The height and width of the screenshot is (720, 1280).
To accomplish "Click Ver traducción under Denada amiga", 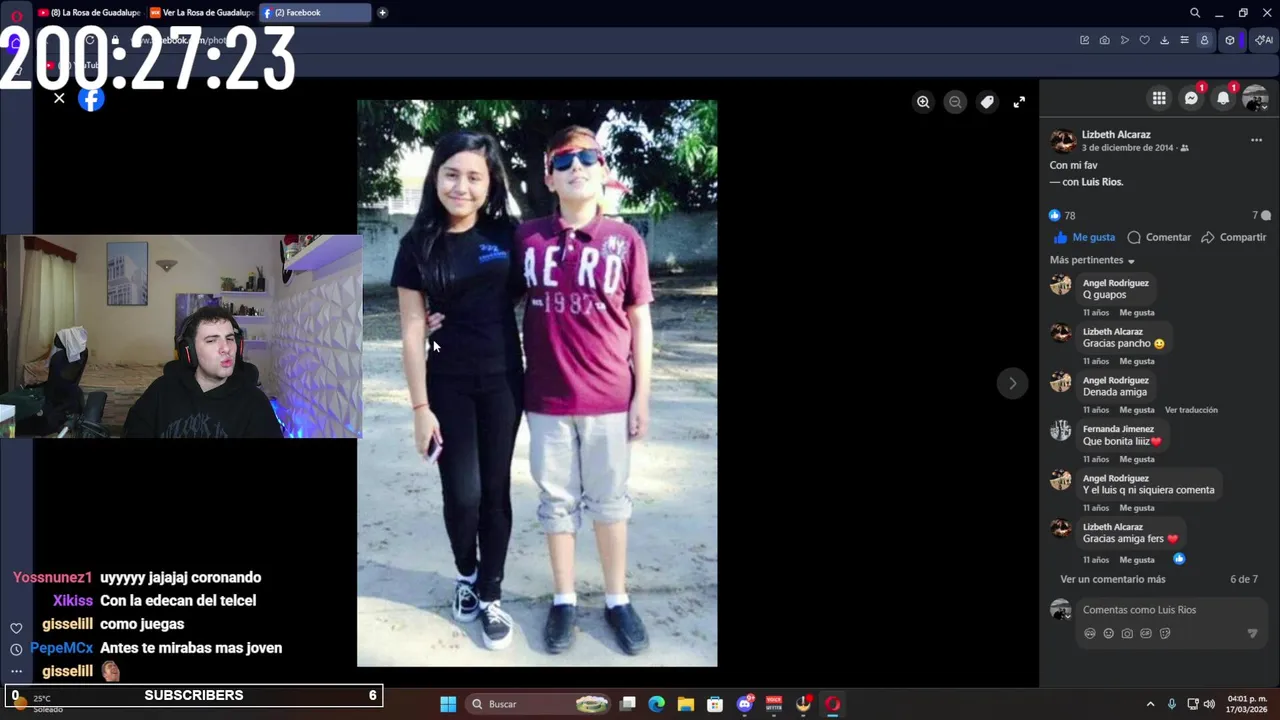I will (1191, 410).
